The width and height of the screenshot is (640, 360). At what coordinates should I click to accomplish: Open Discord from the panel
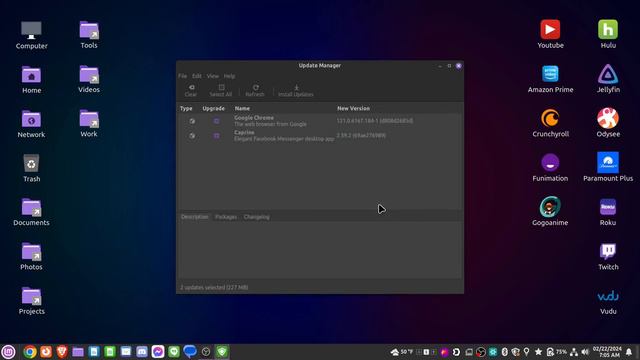point(142,351)
